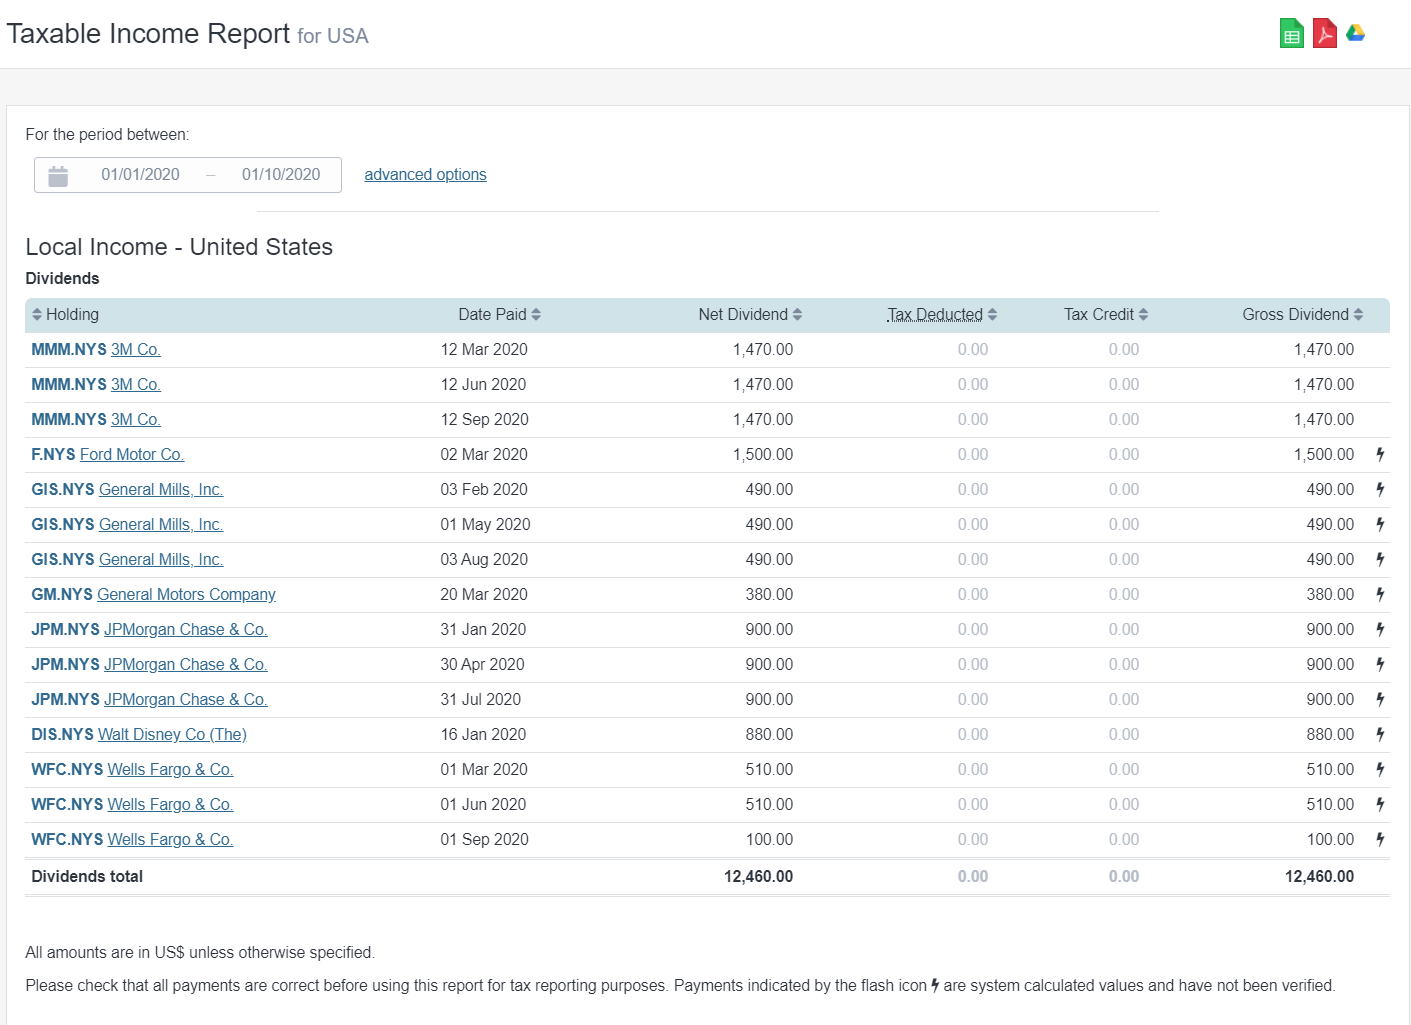The image size is (1411, 1025).
Task: Click flash icon on Walt Disney row
Action: click(1380, 734)
